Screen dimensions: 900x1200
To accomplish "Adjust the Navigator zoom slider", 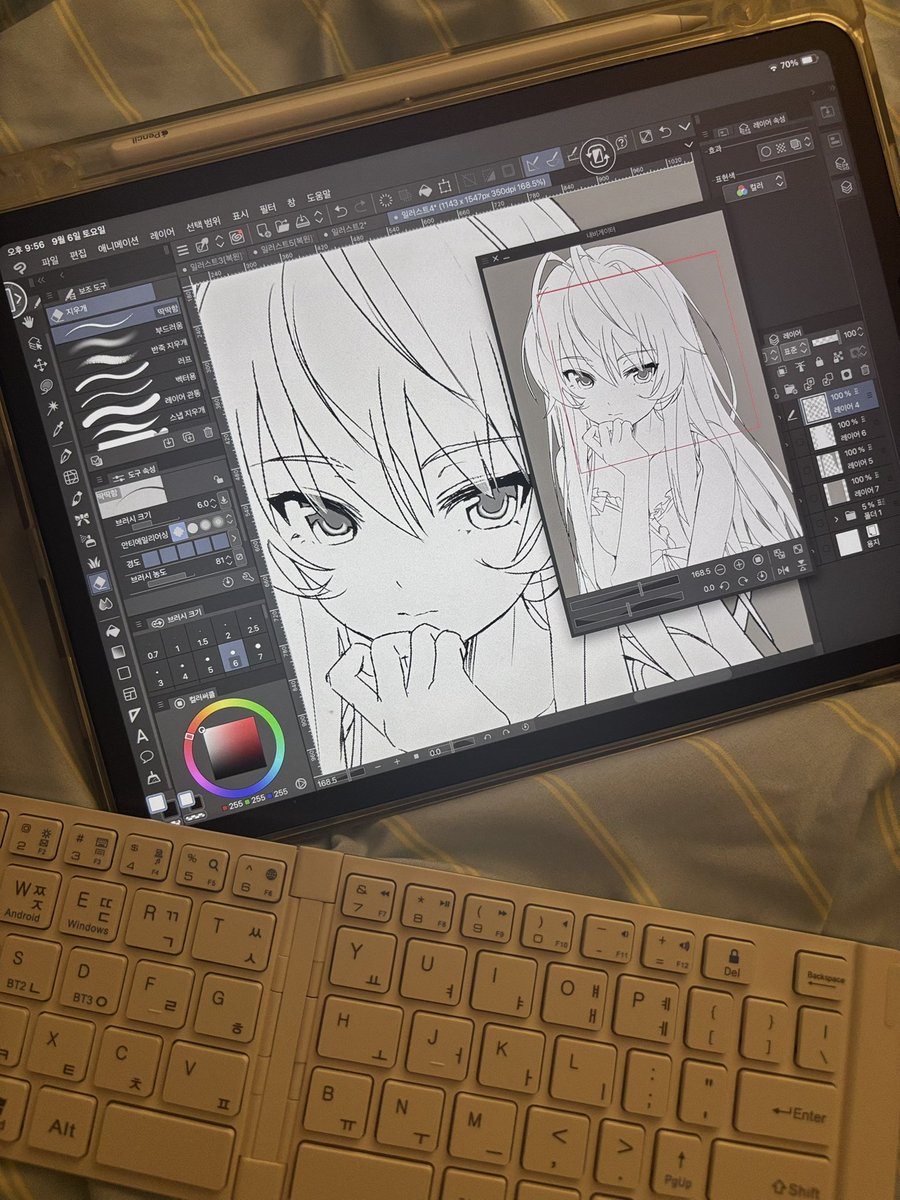I will pyautogui.click(x=624, y=591).
